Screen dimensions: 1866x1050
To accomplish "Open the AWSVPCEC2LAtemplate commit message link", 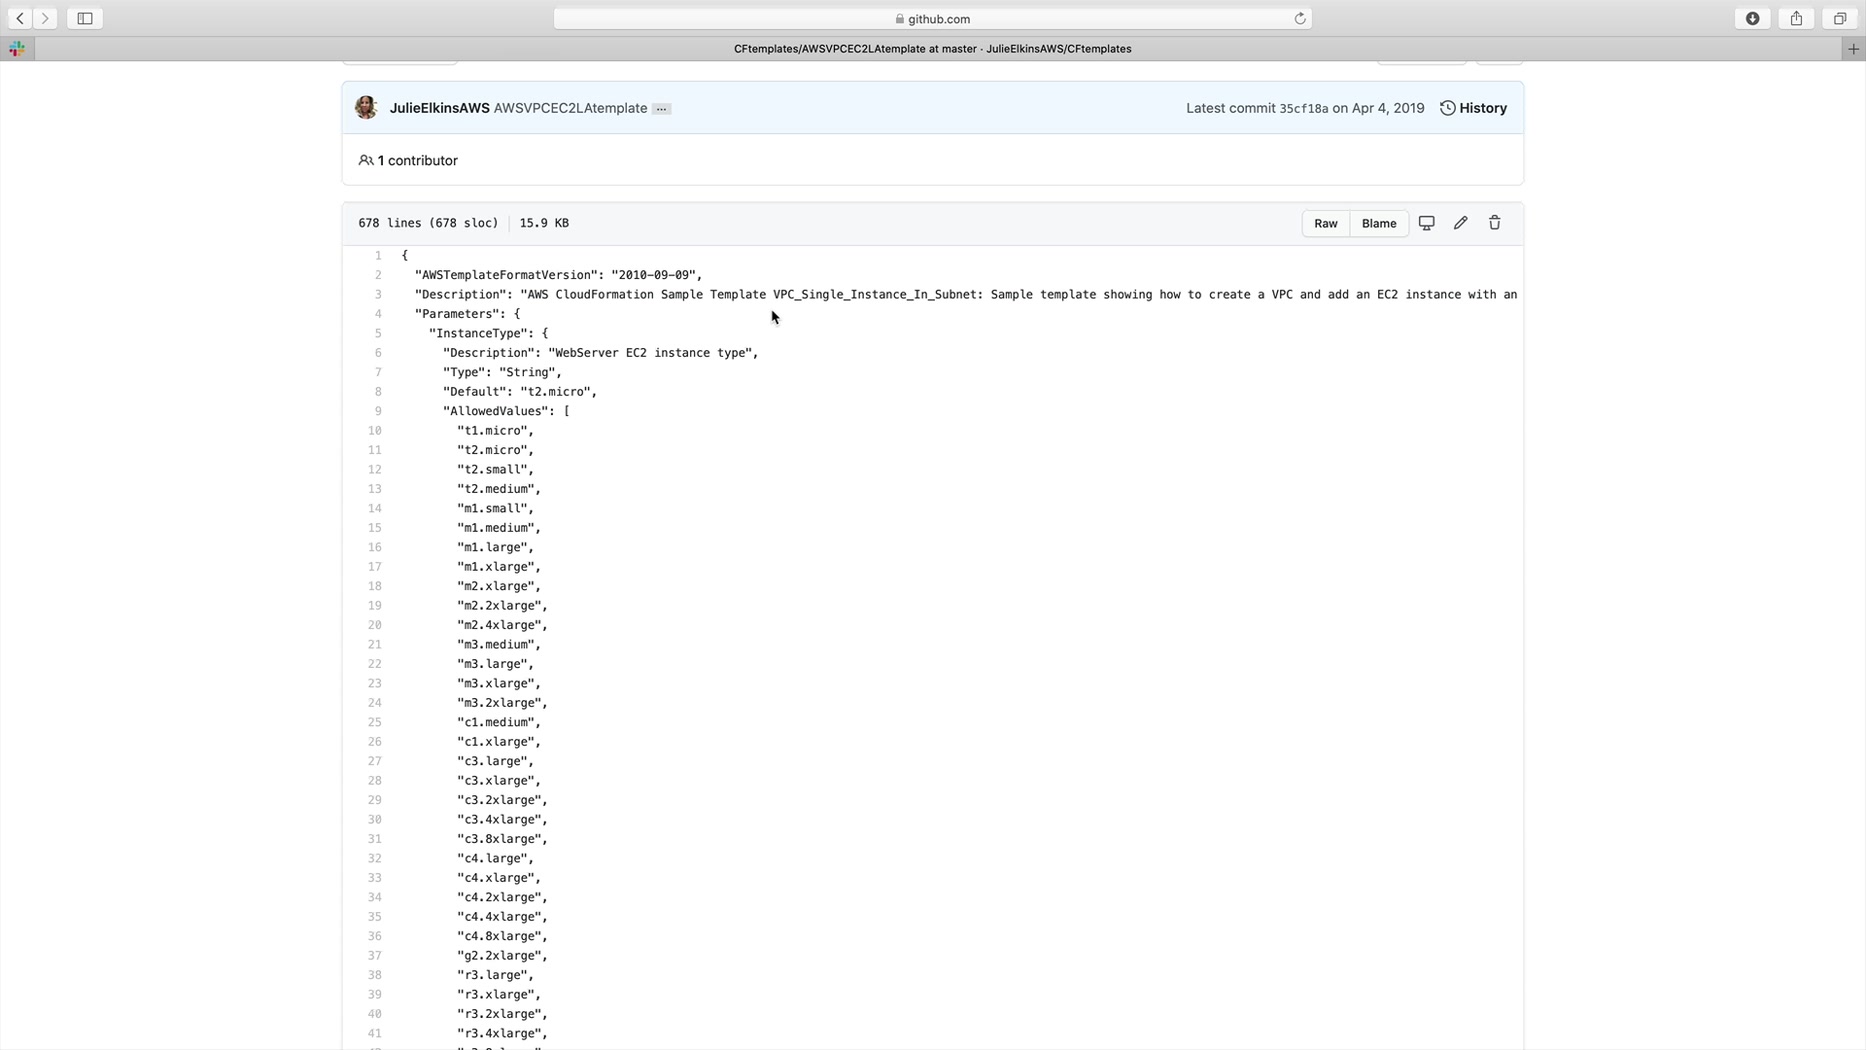I will 570,108.
